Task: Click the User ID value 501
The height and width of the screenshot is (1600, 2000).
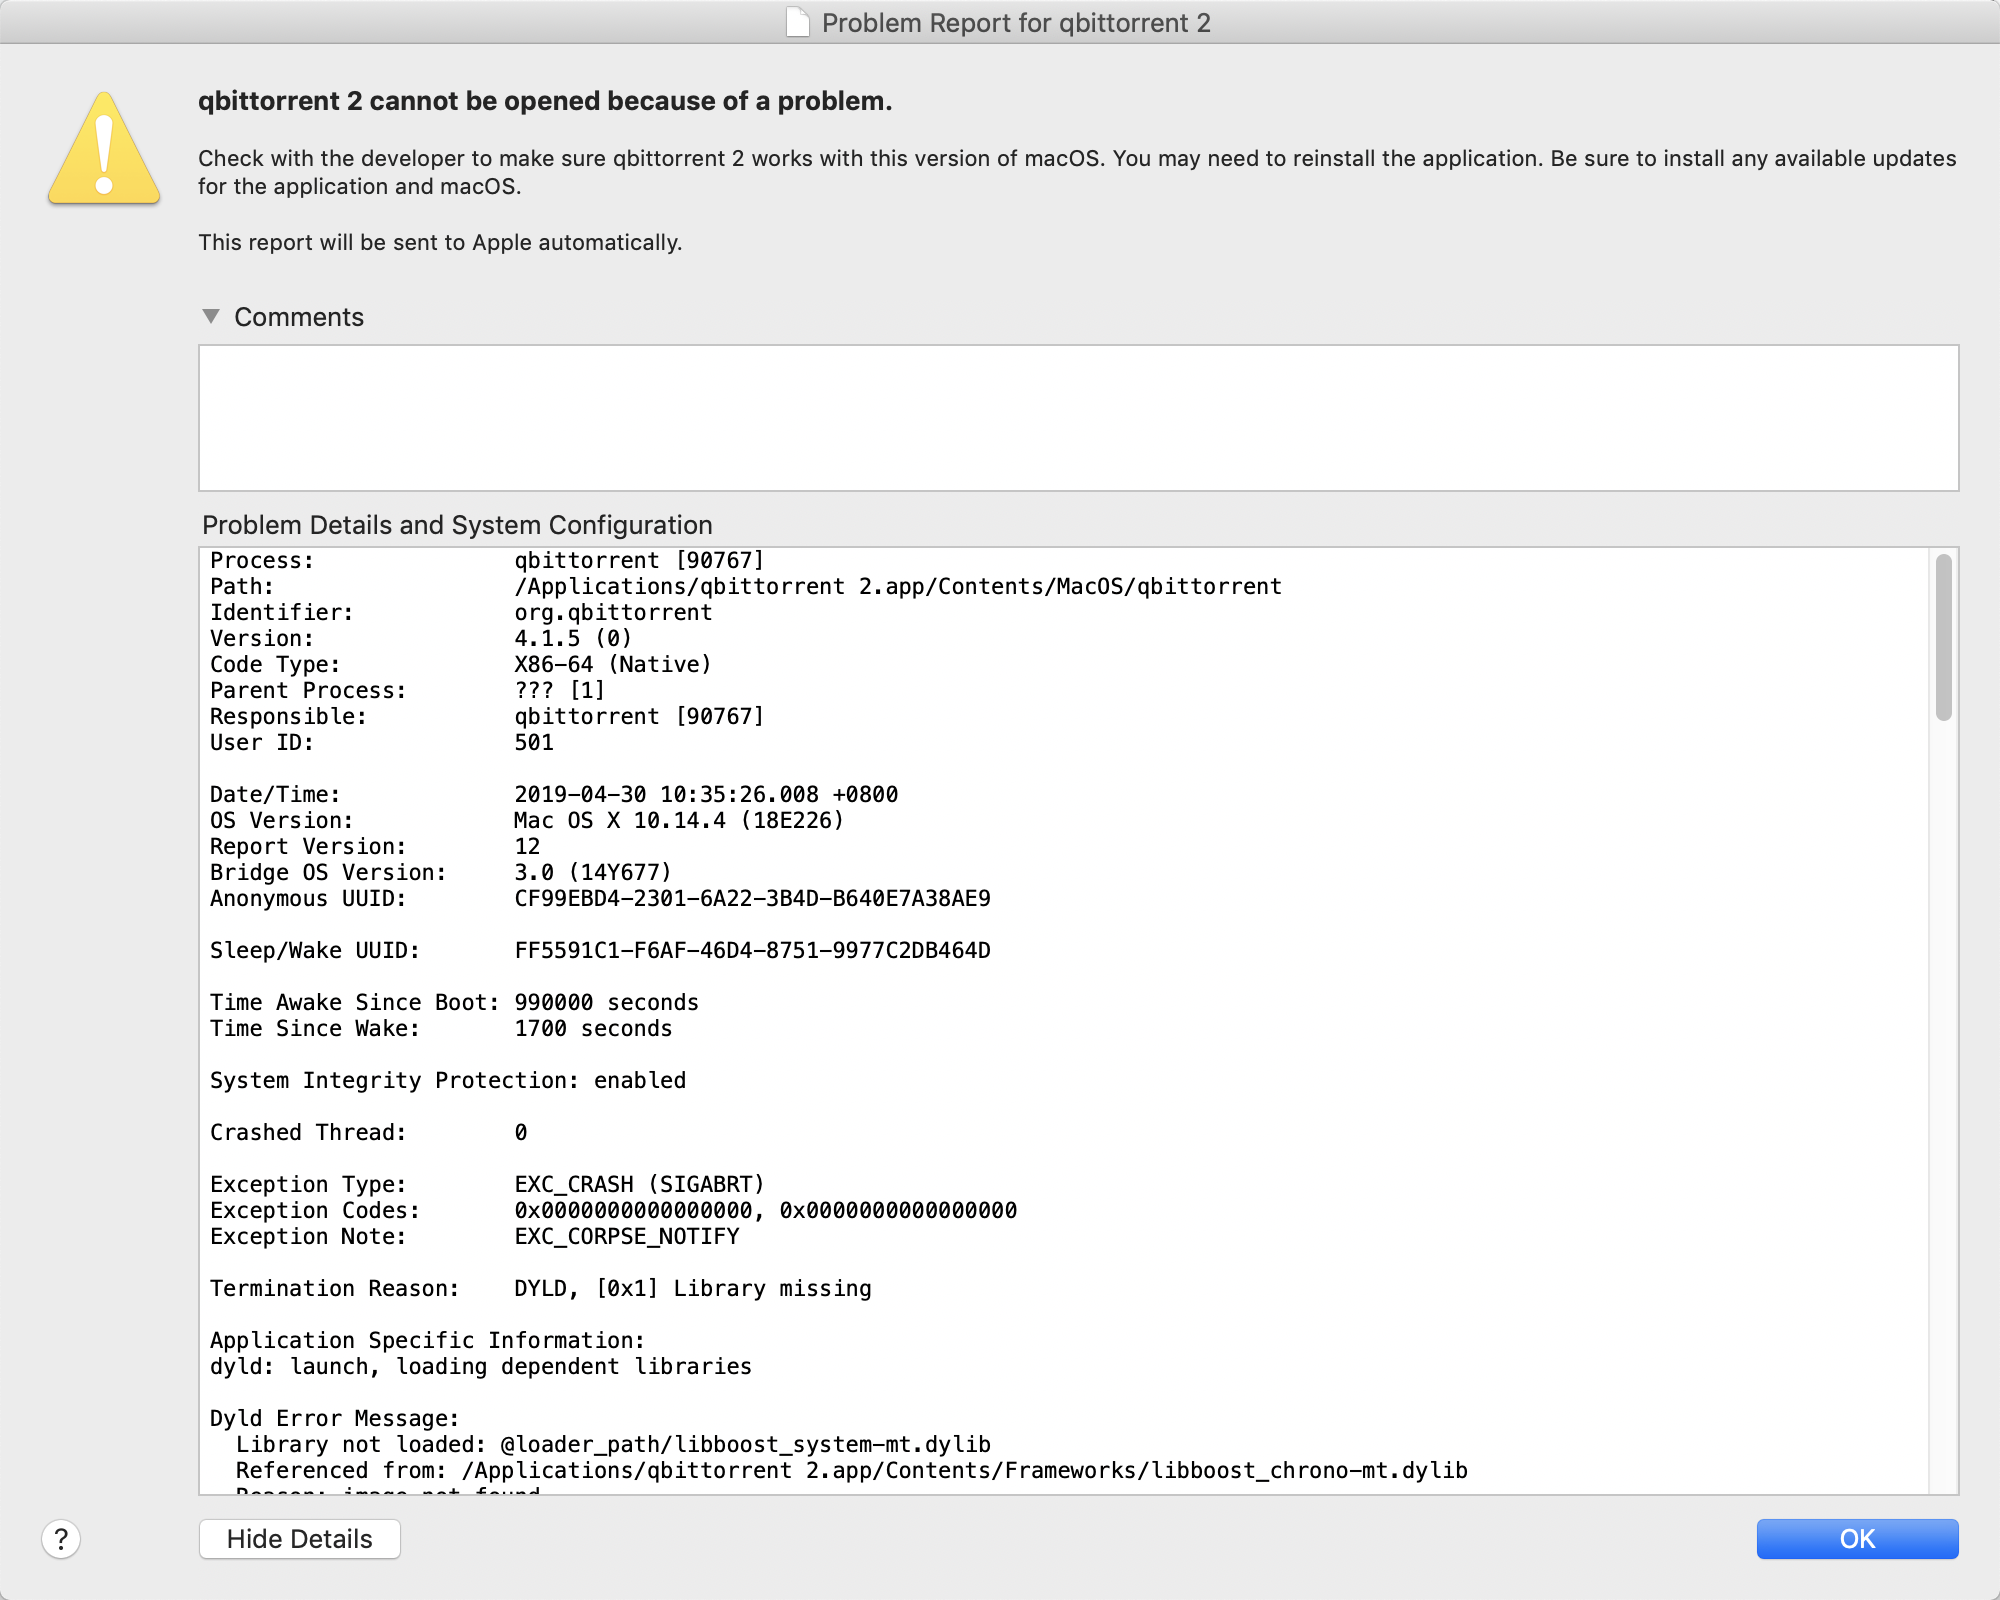Action: pyautogui.click(x=534, y=742)
